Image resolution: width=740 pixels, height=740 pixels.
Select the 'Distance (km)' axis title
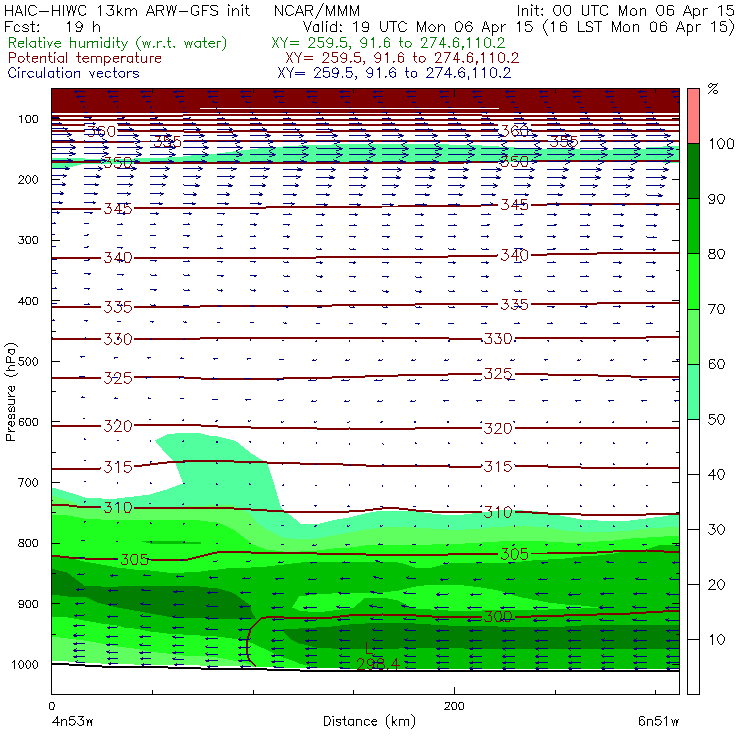(369, 721)
